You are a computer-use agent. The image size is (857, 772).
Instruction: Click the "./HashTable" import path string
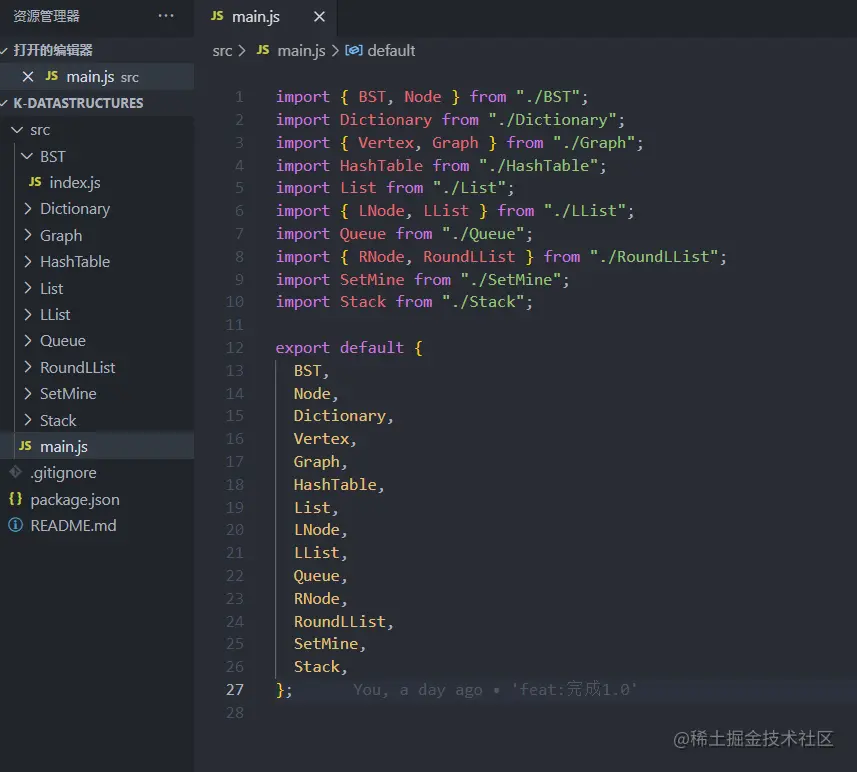click(x=538, y=166)
